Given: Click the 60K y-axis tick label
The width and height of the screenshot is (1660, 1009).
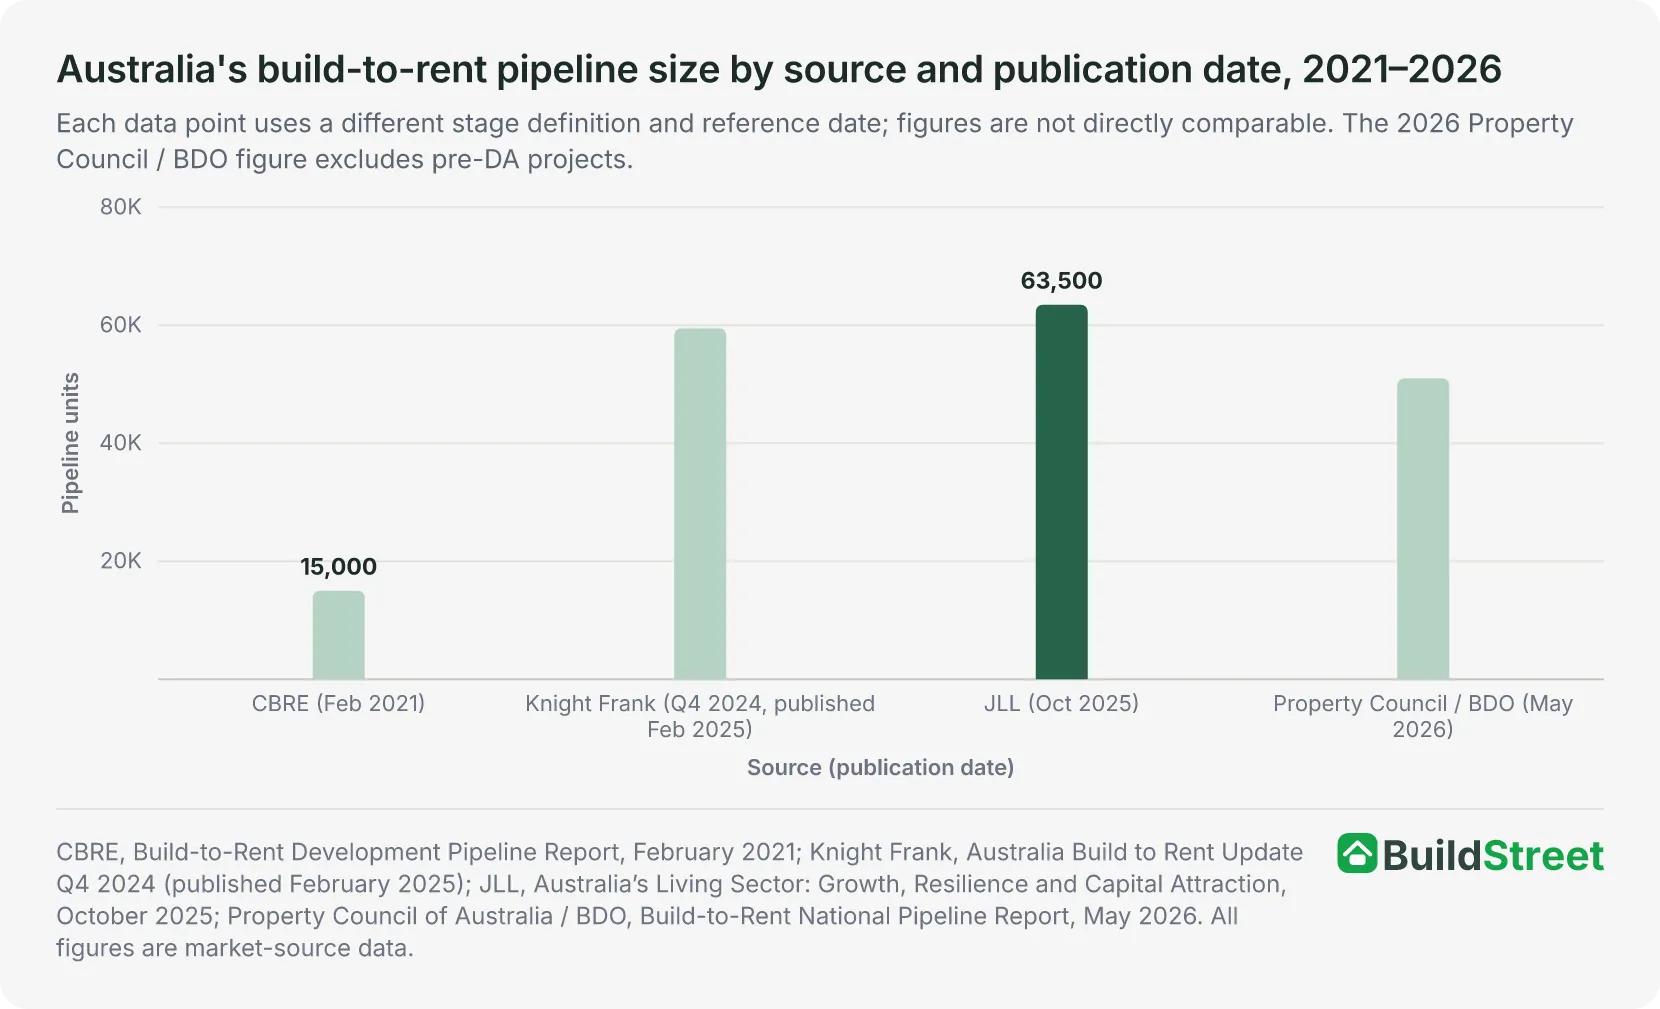Looking at the screenshot, I should 121,325.
